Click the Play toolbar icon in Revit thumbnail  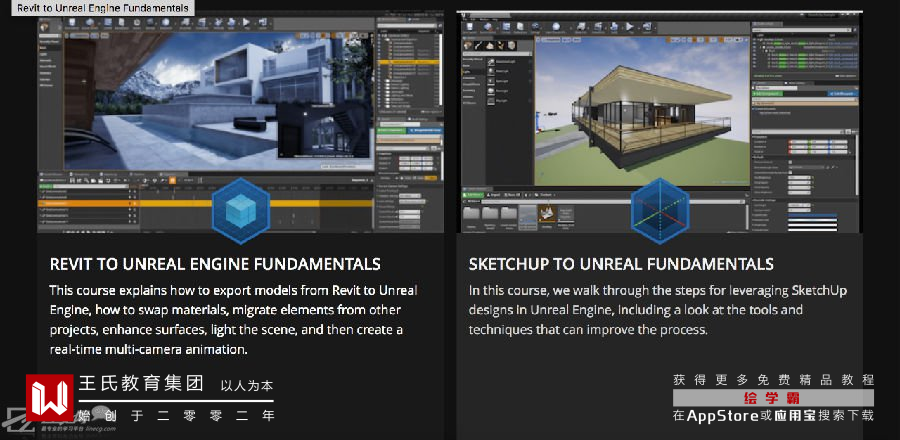[x=247, y=24]
